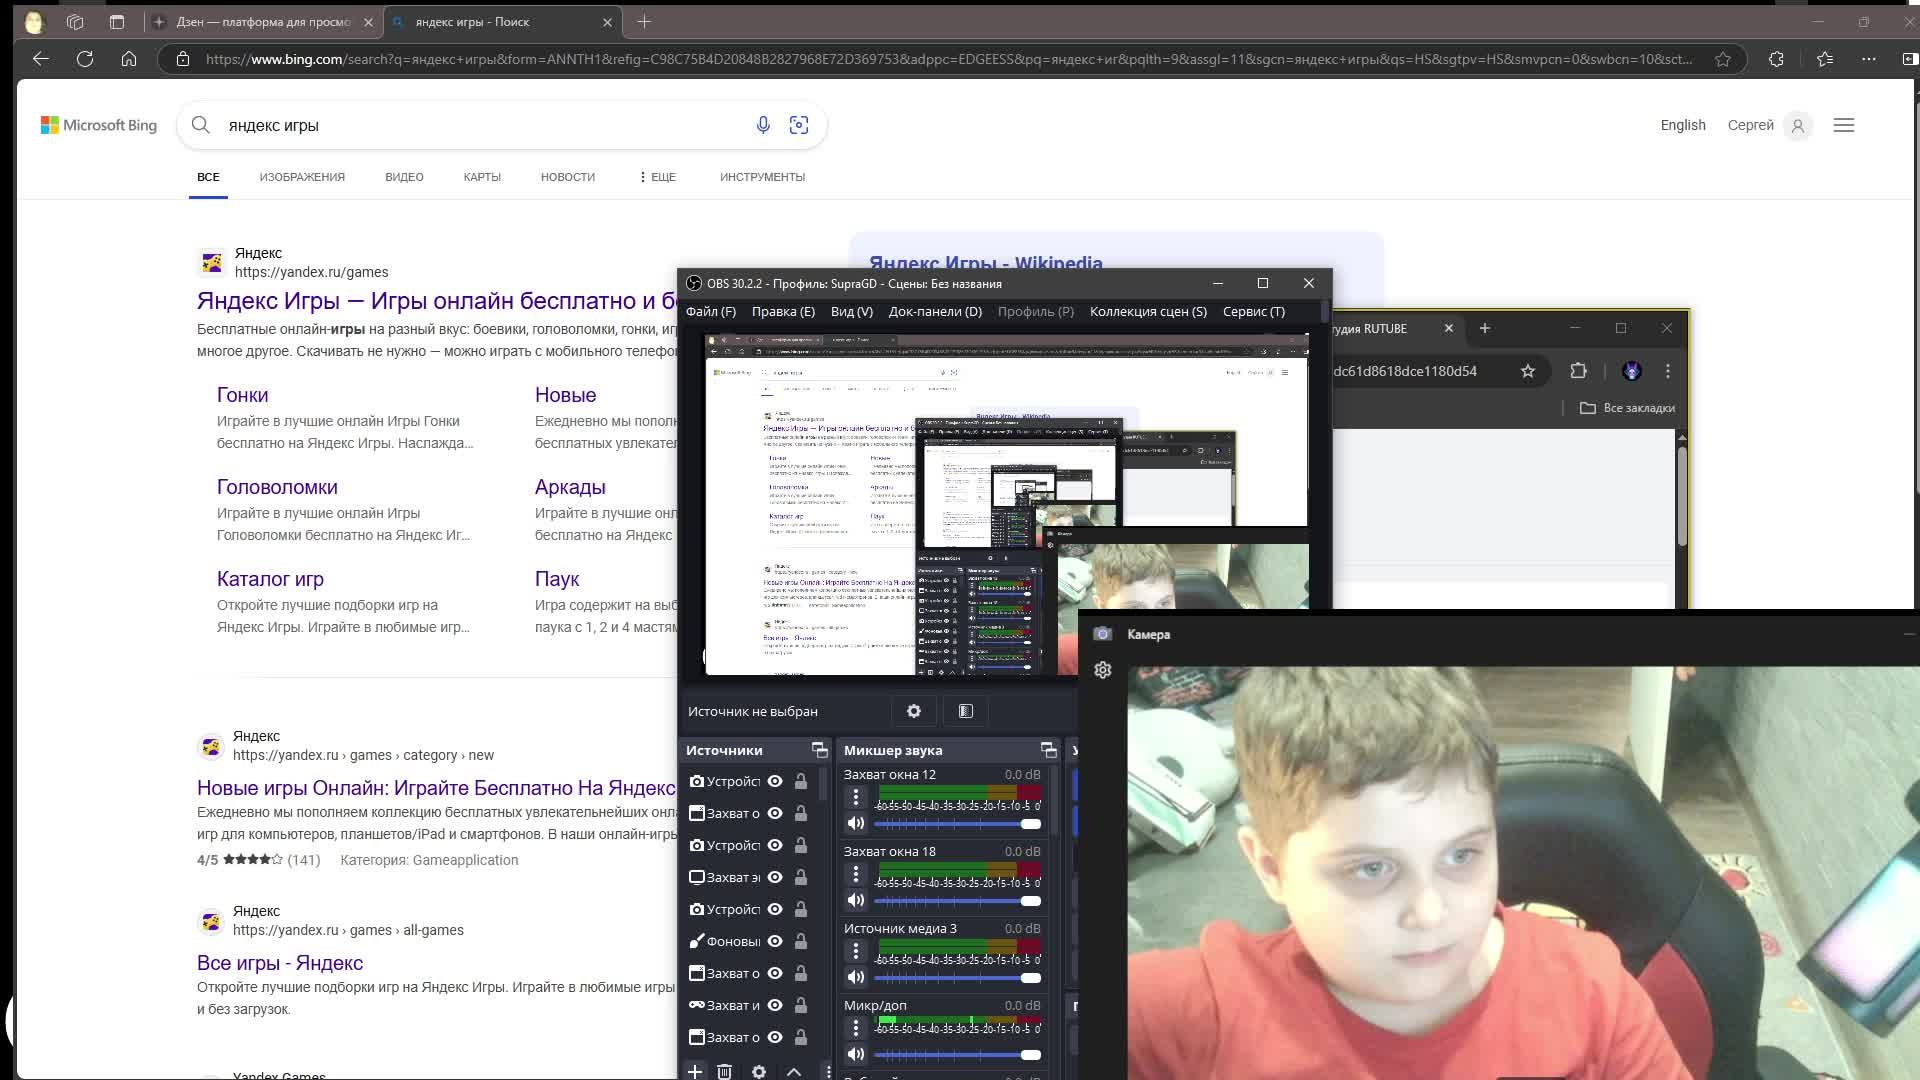The width and height of the screenshot is (1920, 1080).
Task: Pop out the Микшер звука dock panel
Action: (1048, 750)
